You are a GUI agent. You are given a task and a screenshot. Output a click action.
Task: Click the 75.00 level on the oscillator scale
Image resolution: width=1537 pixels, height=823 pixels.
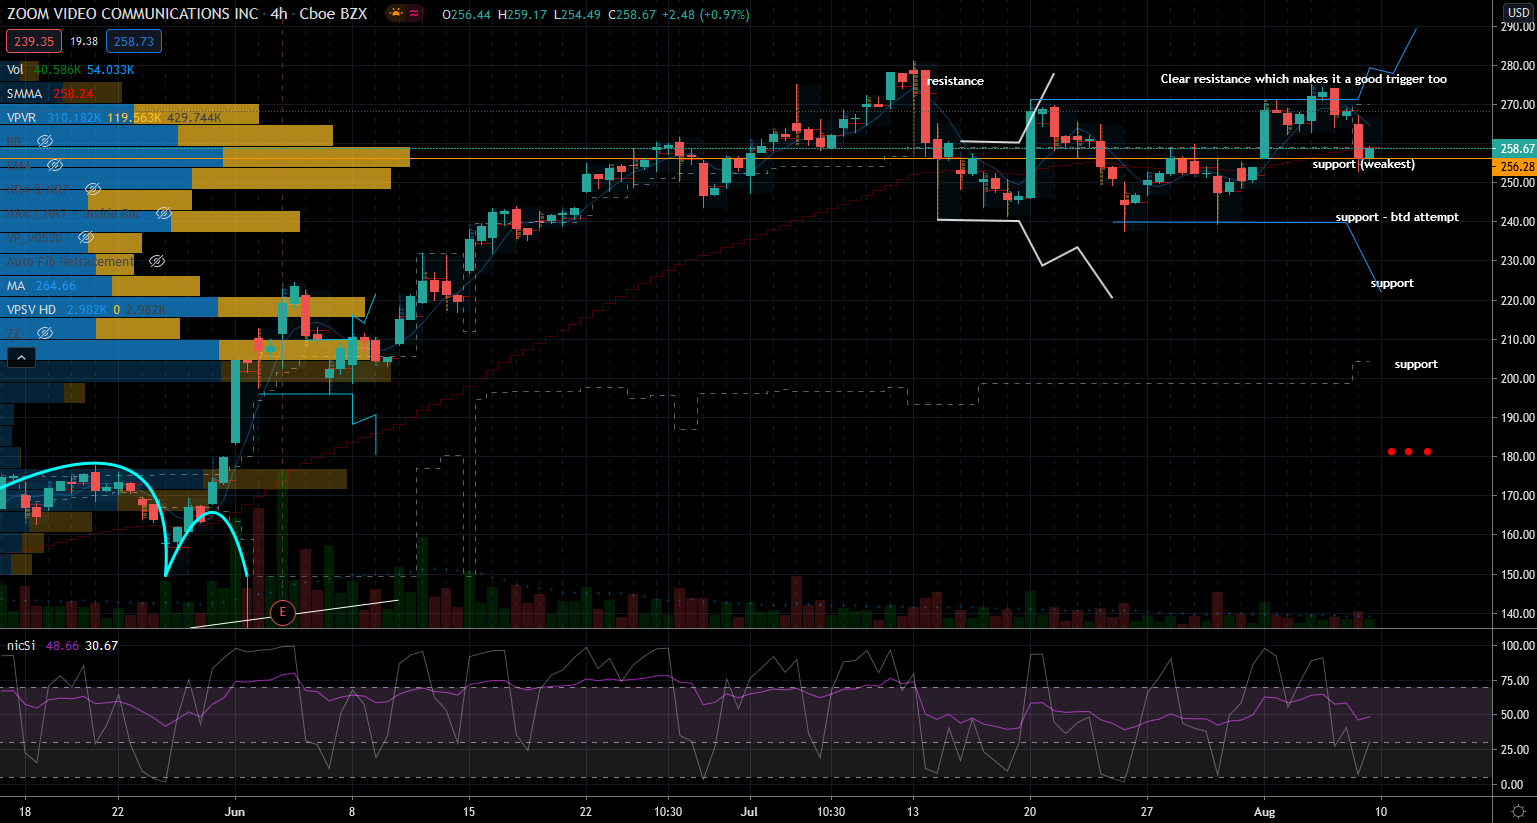click(1513, 680)
